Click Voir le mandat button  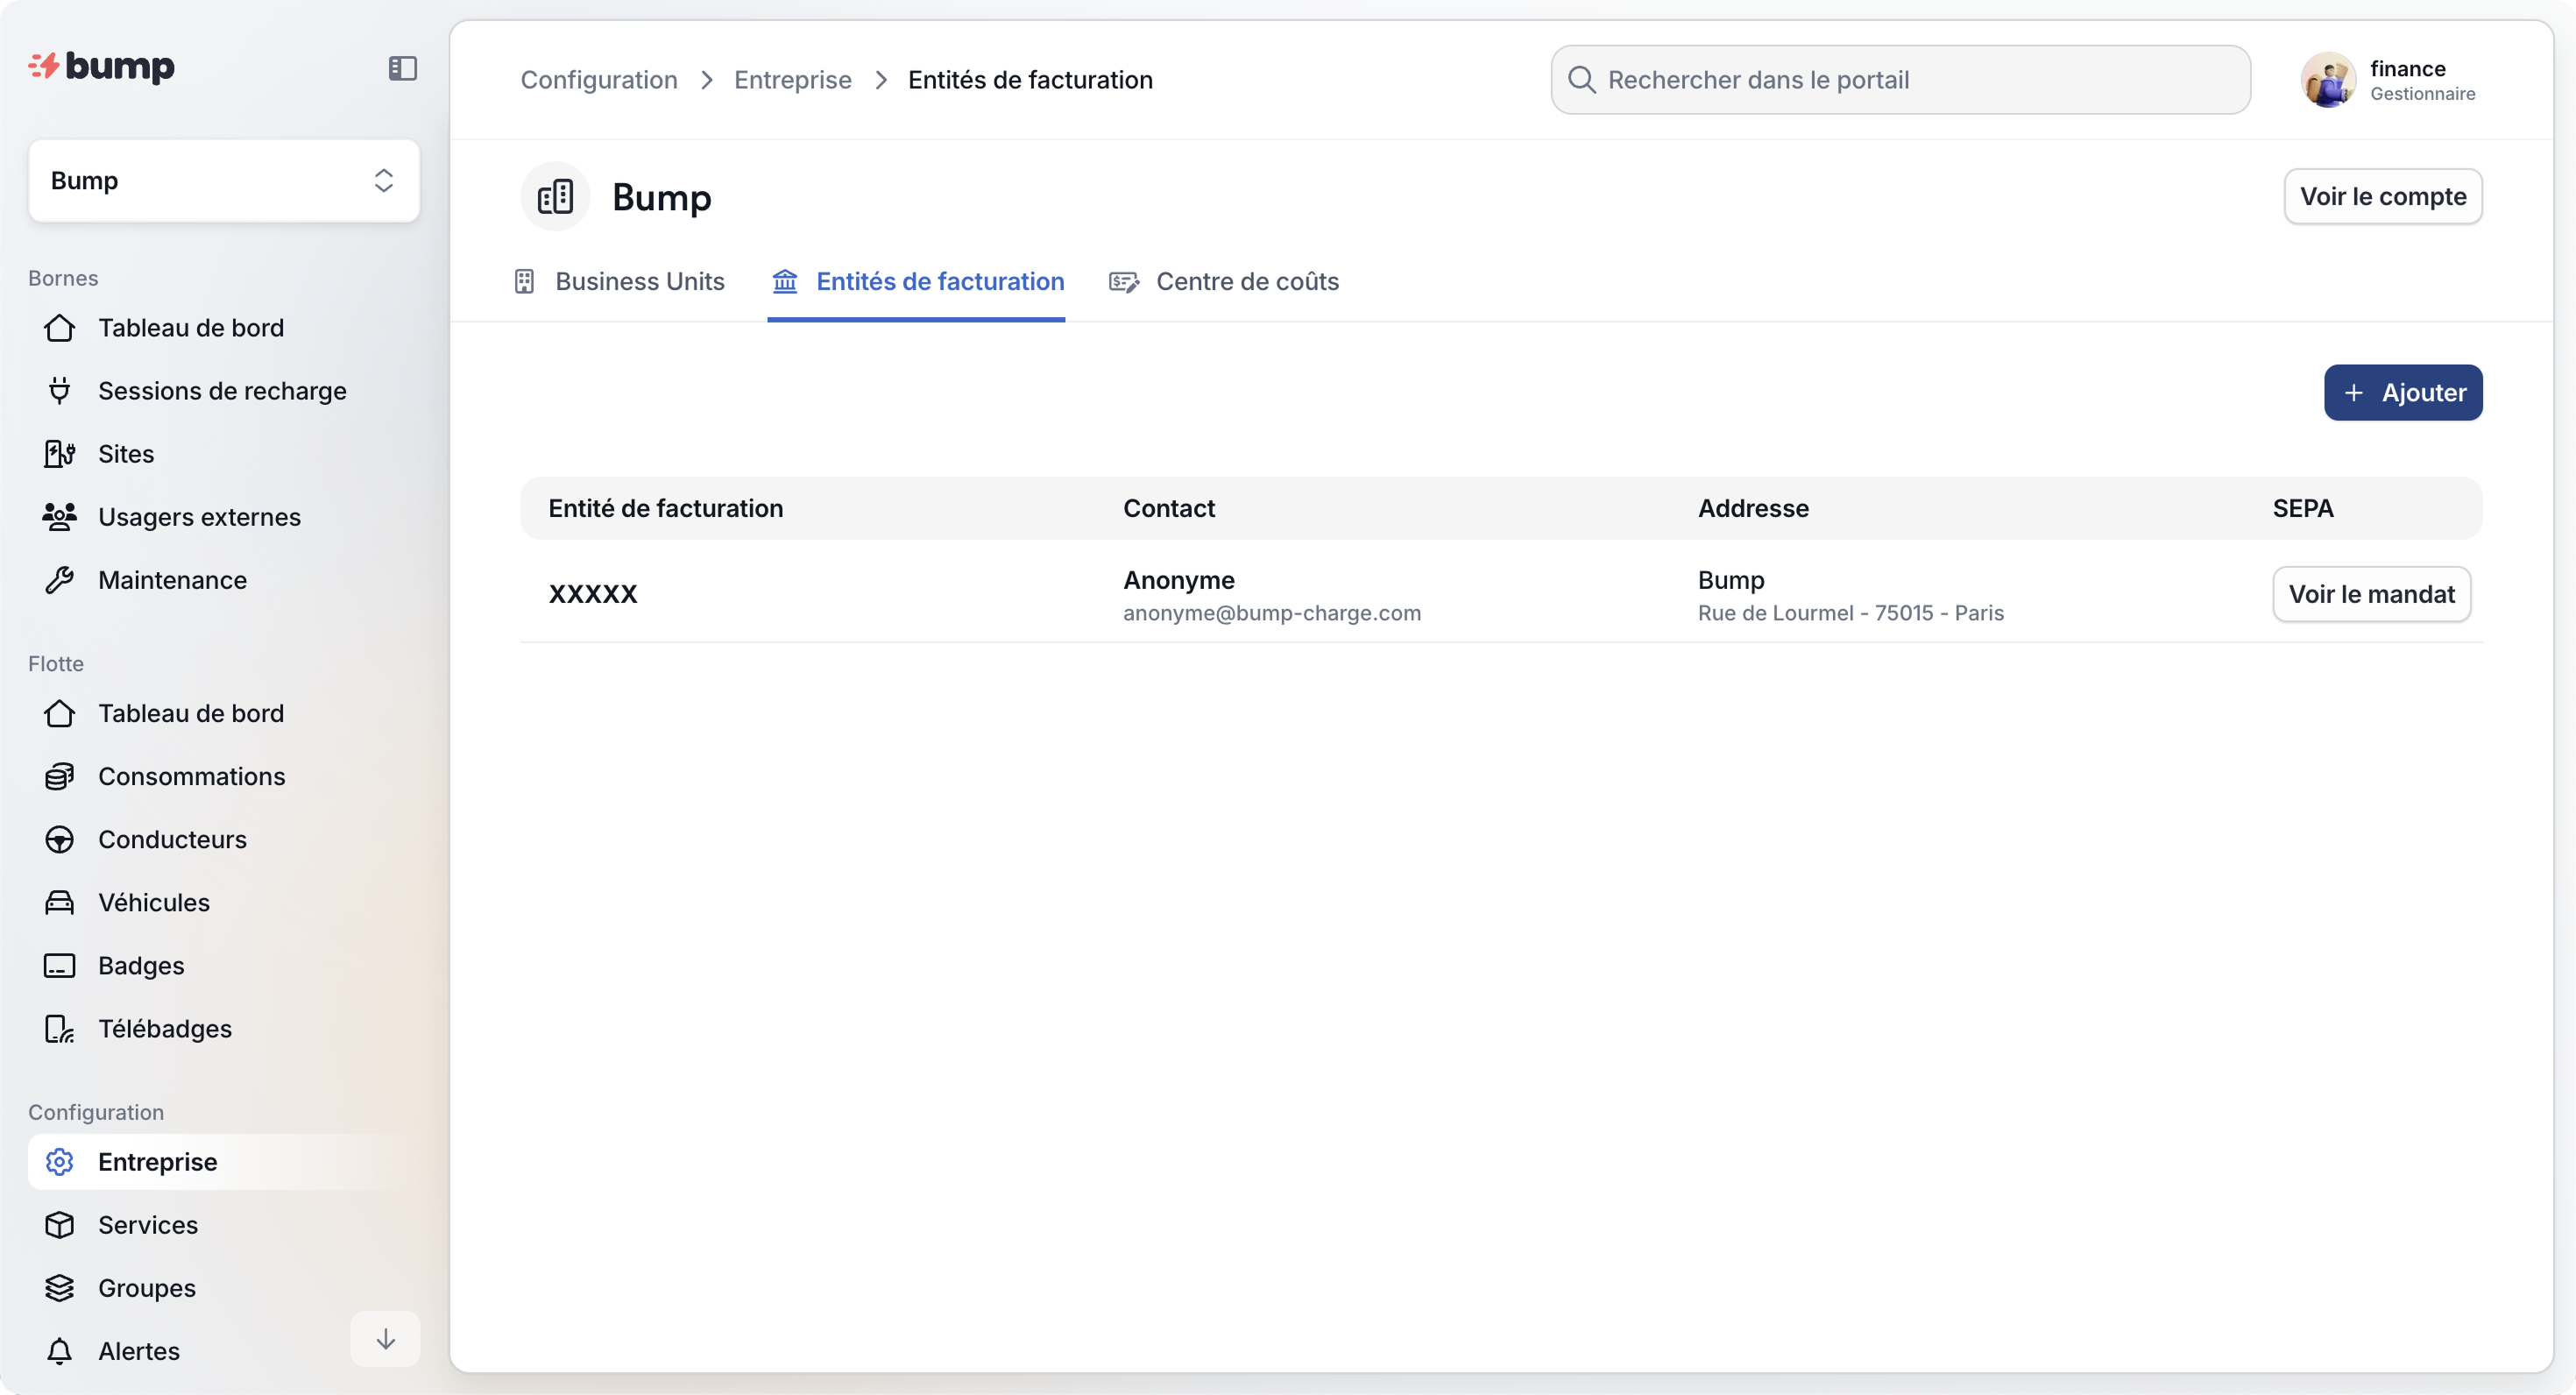2371,594
